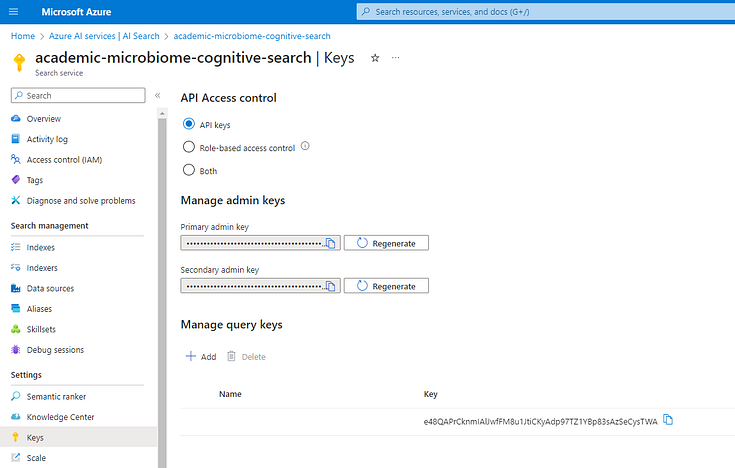Viewport: 735px width, 468px height.
Task: Add a new query key
Action: pyautogui.click(x=201, y=356)
